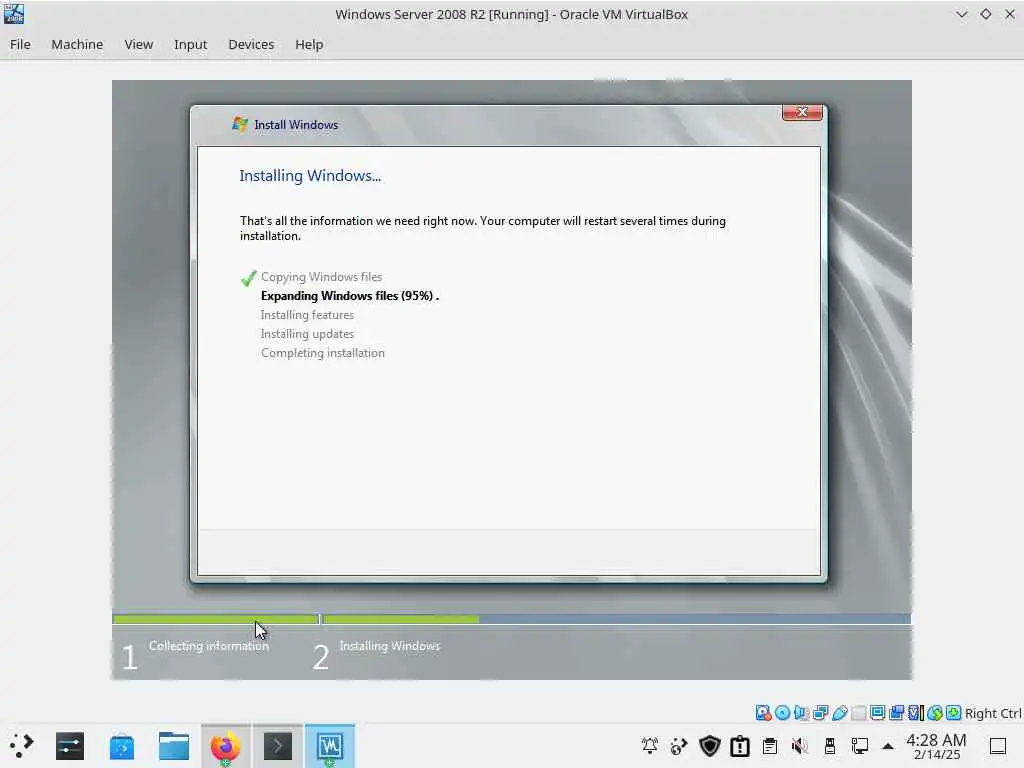Open the clipboard manager tray icon

pyautogui.click(x=770, y=746)
